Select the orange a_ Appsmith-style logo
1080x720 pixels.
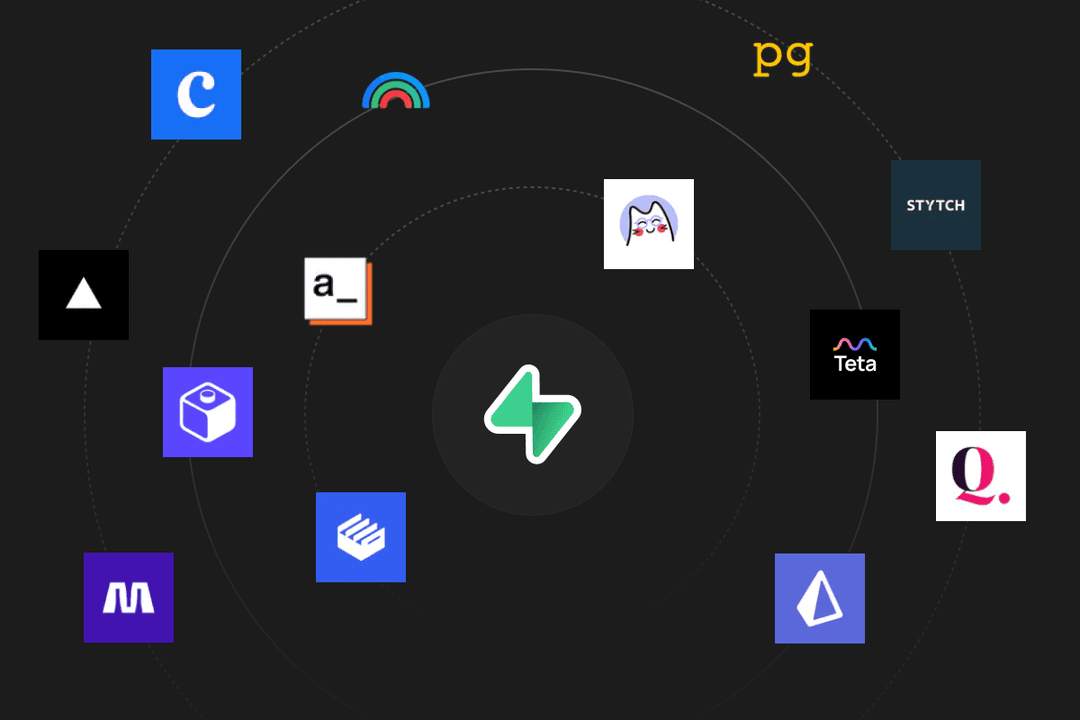point(337,290)
